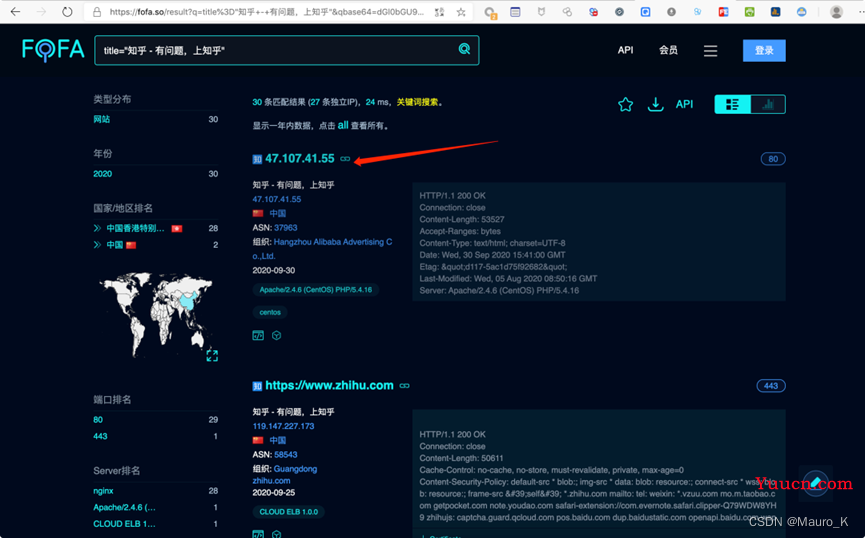The width and height of the screenshot is (865, 538).
Task: Click Guangdong organization link
Action: (295, 469)
